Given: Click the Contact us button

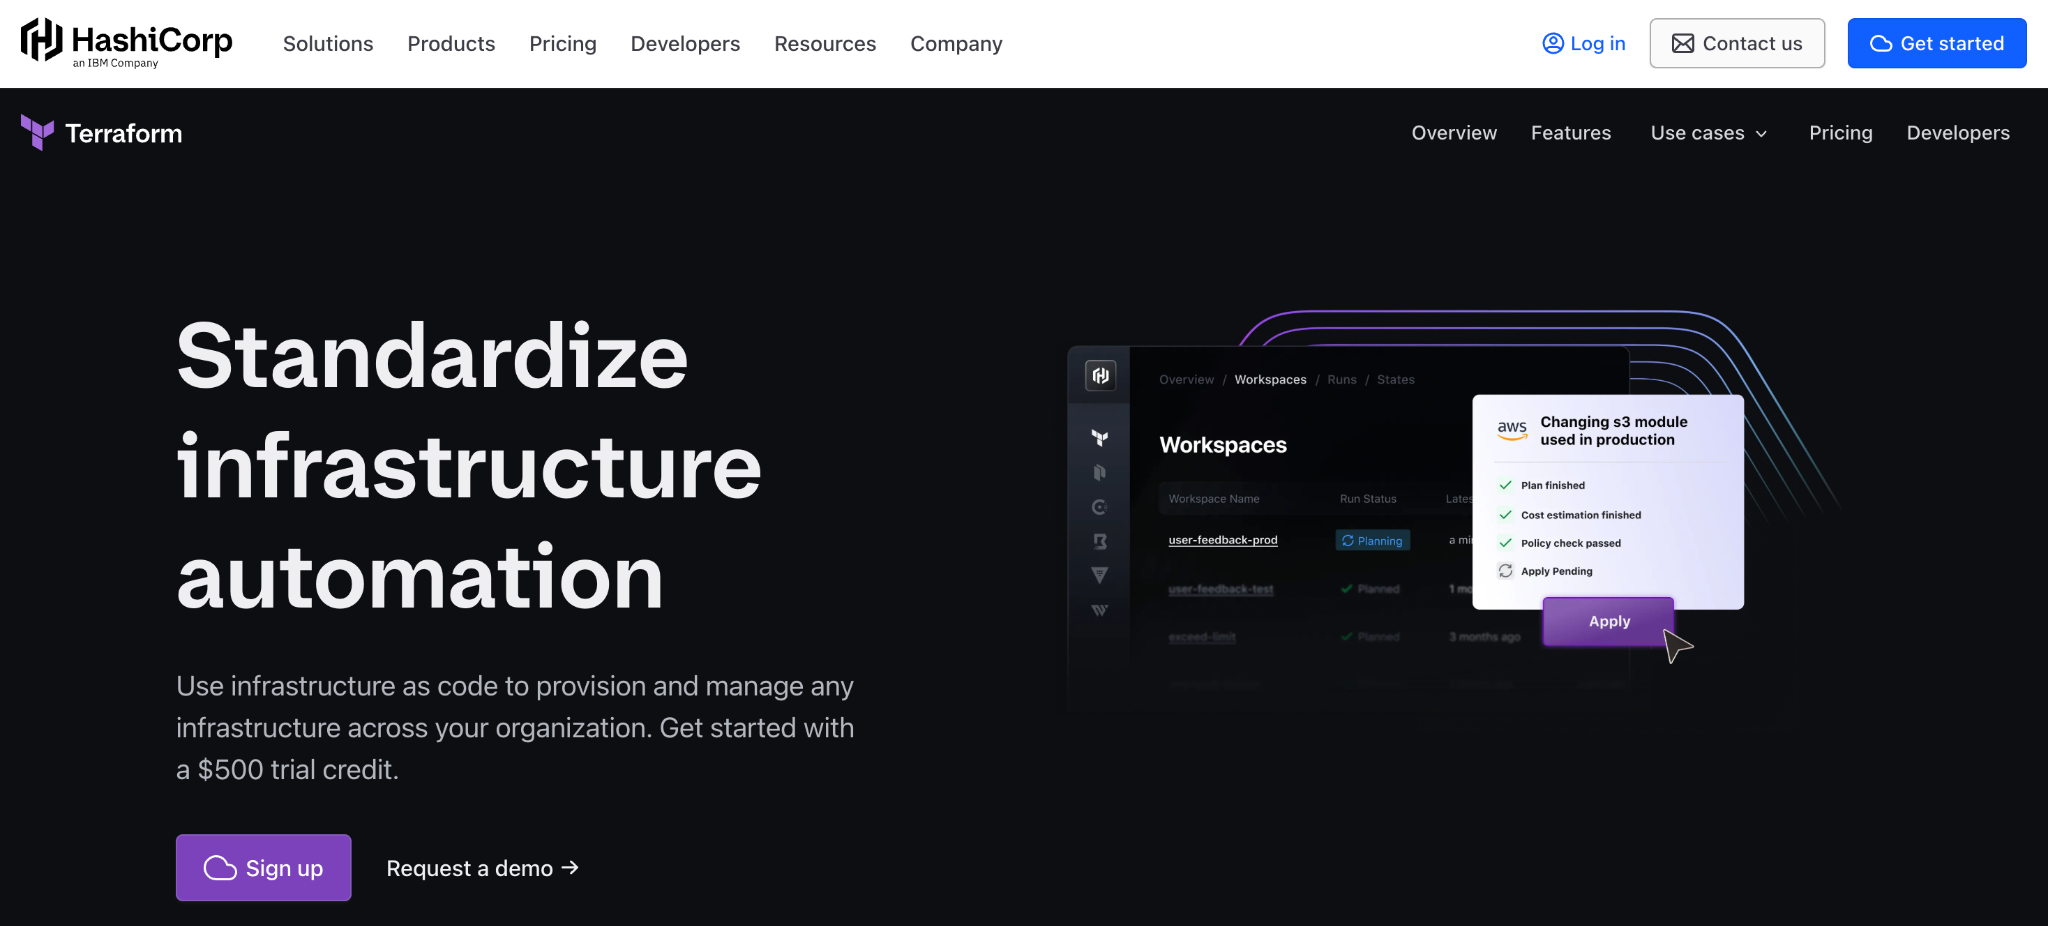Looking at the screenshot, I should 1737,43.
